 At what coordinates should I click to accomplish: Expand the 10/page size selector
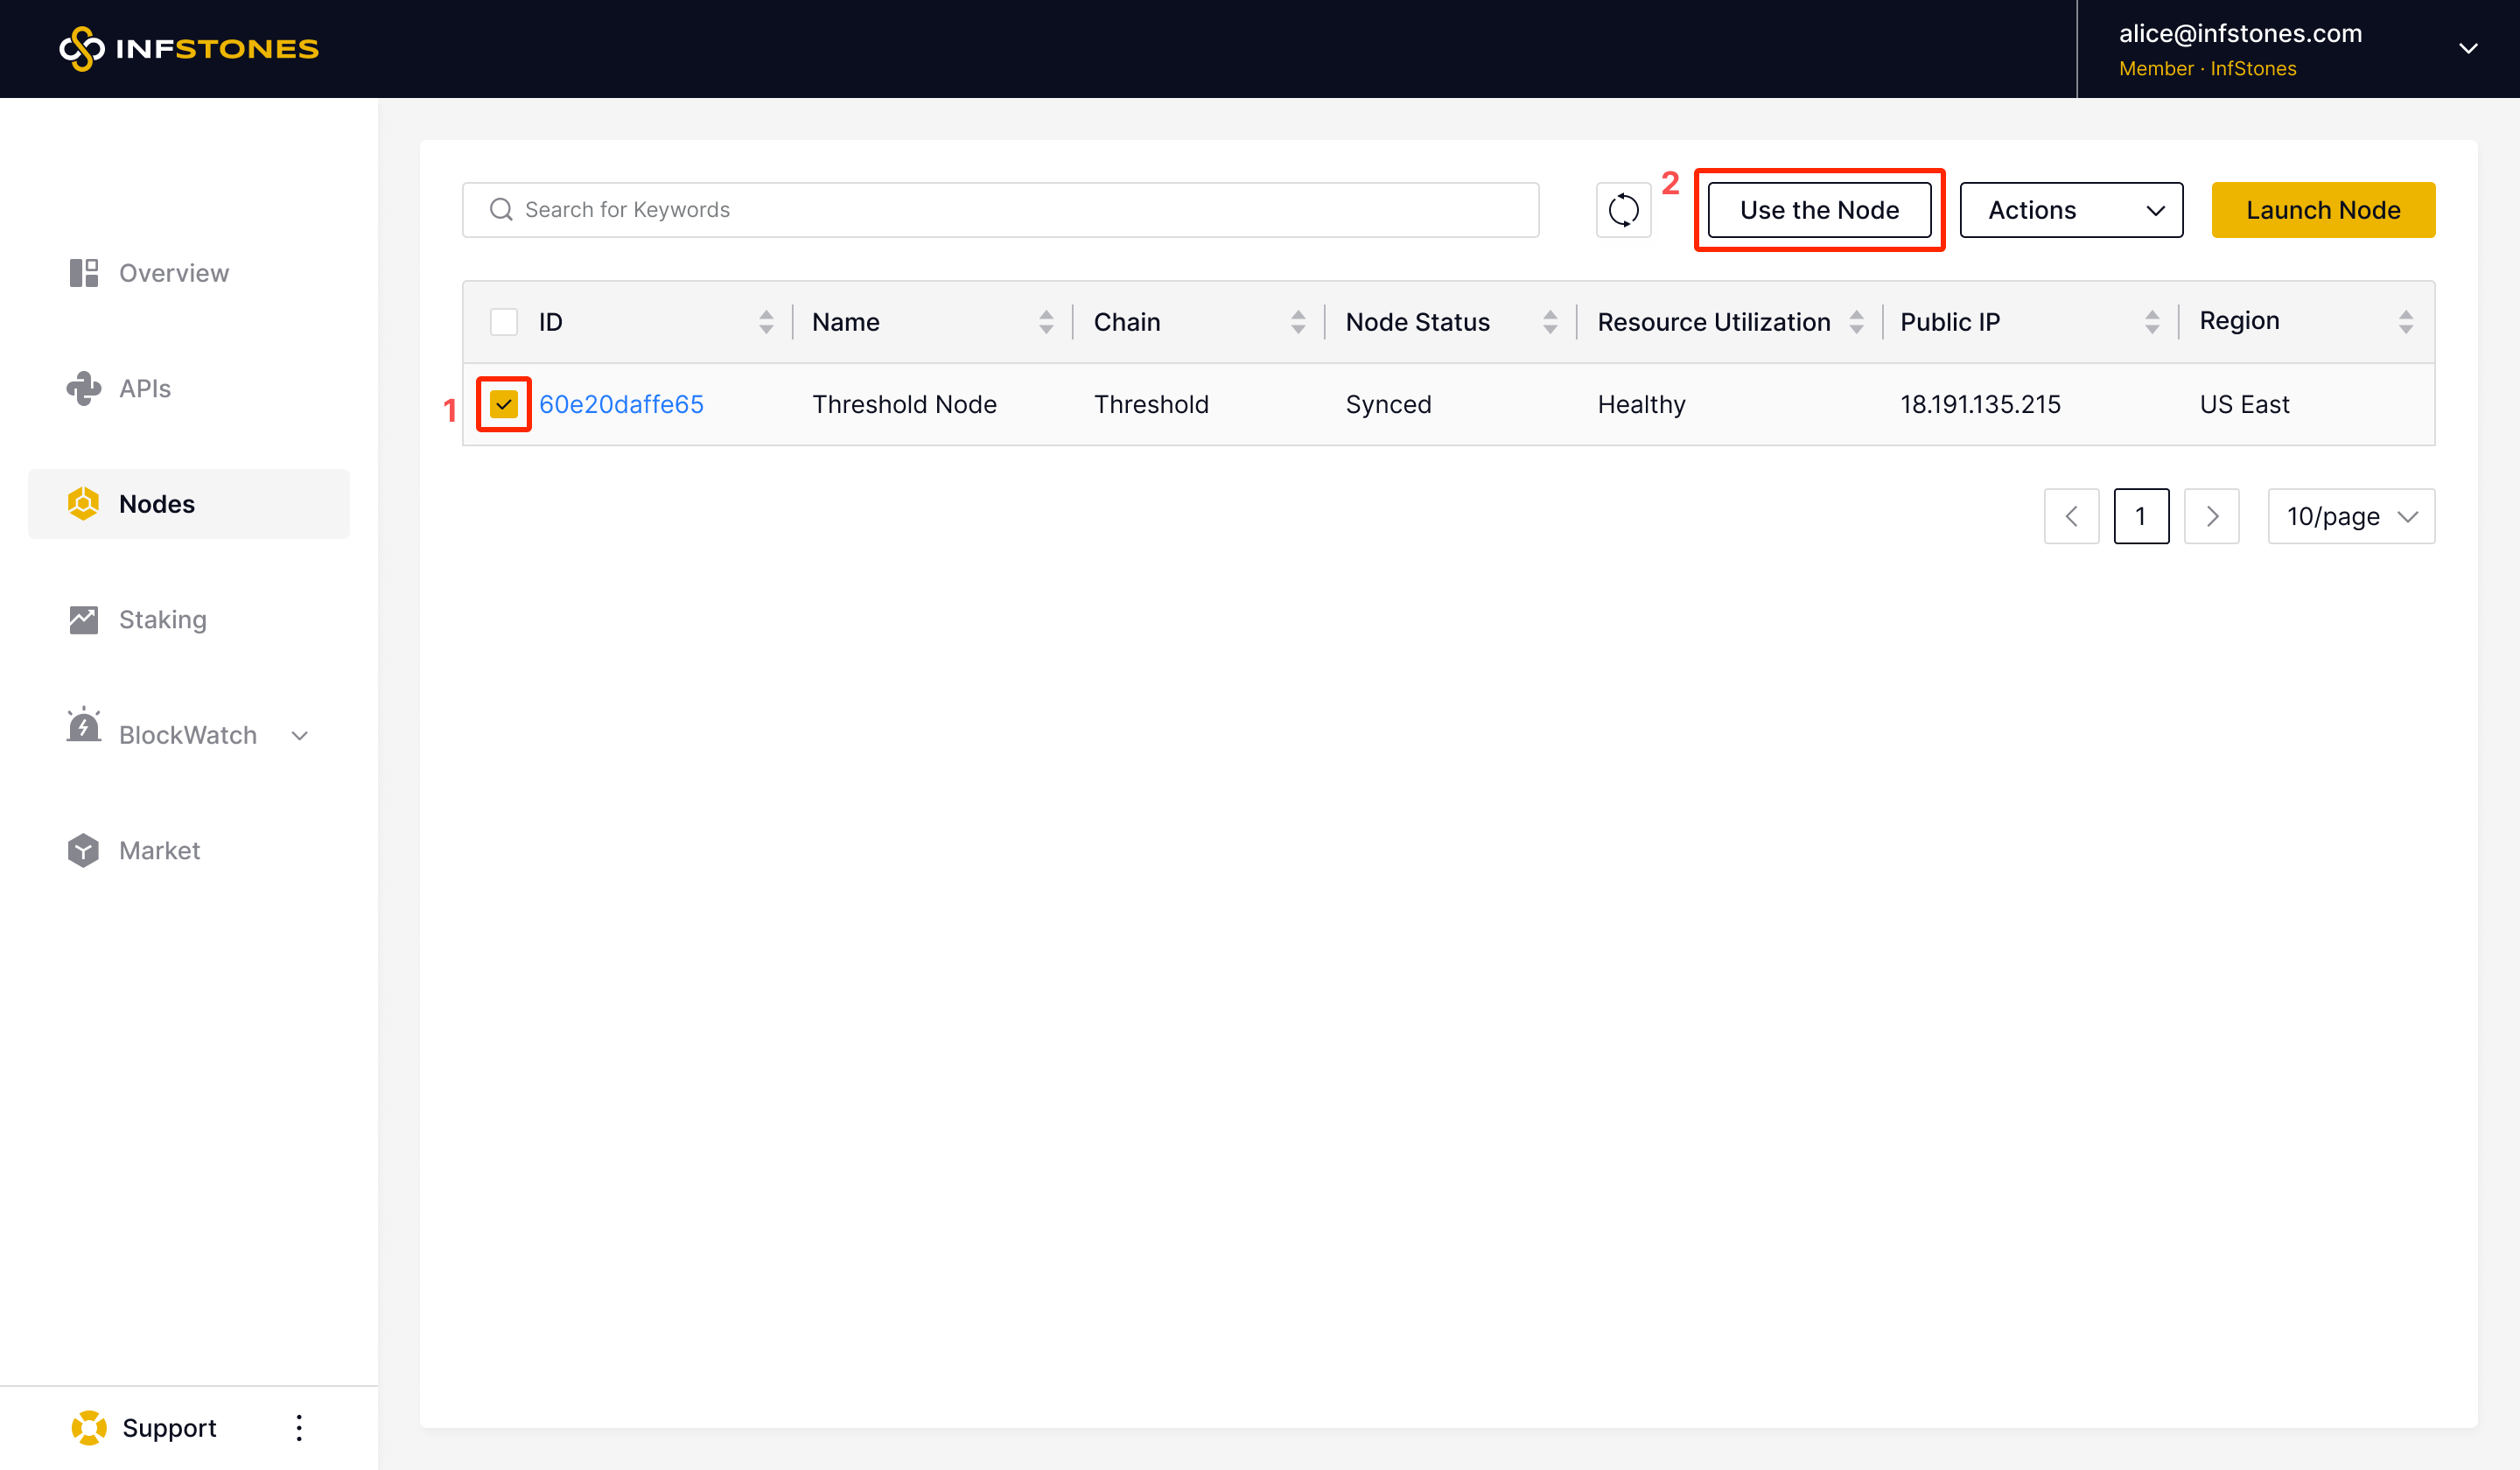[x=2350, y=516]
